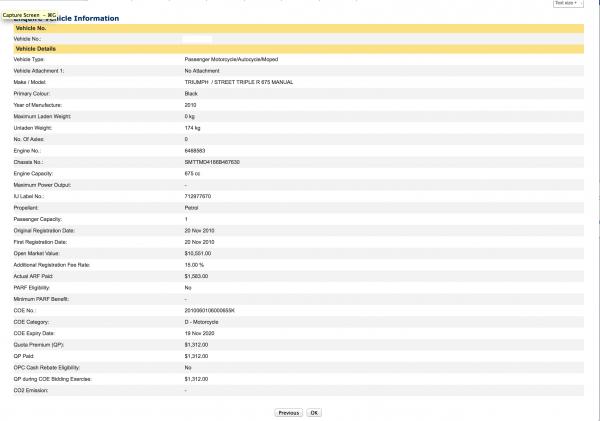
Task: Click the redacted Vehicle No. value
Action: (x=197, y=39)
